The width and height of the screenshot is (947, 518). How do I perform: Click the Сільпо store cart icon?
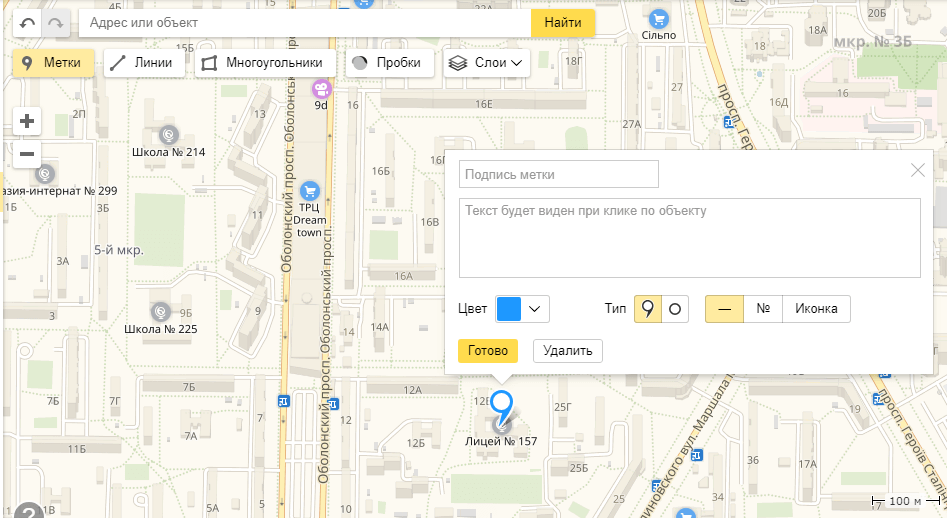658,18
